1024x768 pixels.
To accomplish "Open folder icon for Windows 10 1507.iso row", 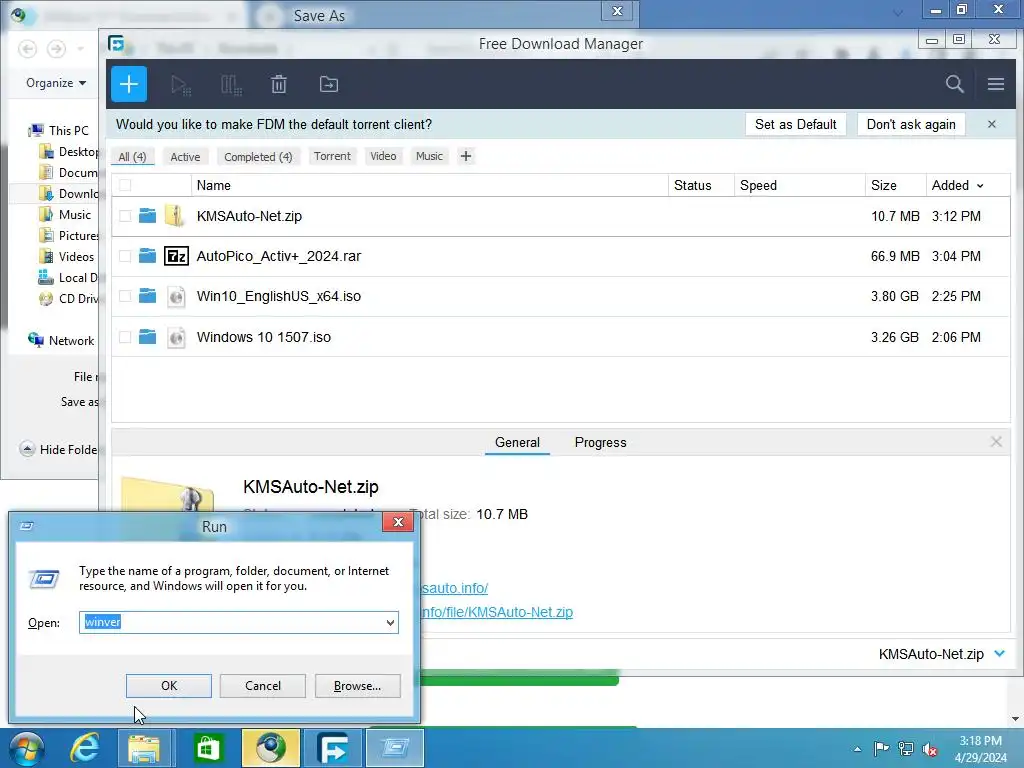I will coord(148,337).
